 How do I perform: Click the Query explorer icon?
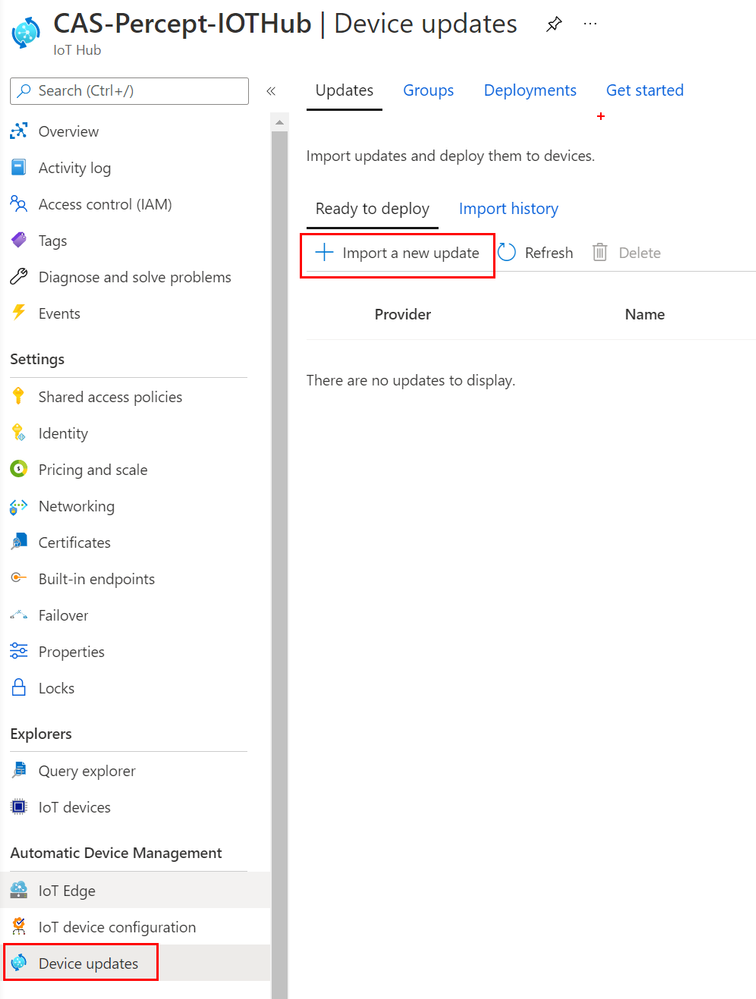pyautogui.click(x=19, y=770)
